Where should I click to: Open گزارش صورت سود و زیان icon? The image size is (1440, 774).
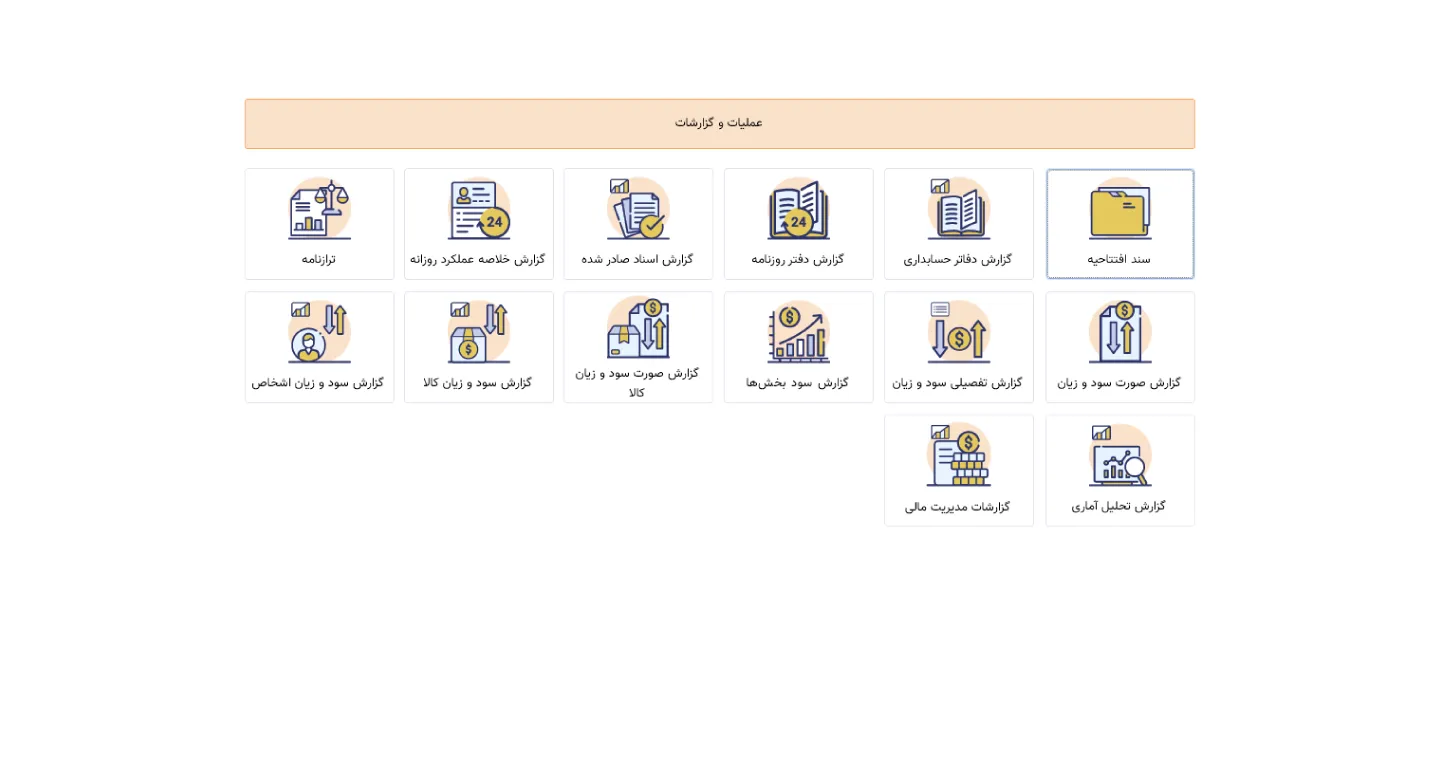[x=1120, y=333]
